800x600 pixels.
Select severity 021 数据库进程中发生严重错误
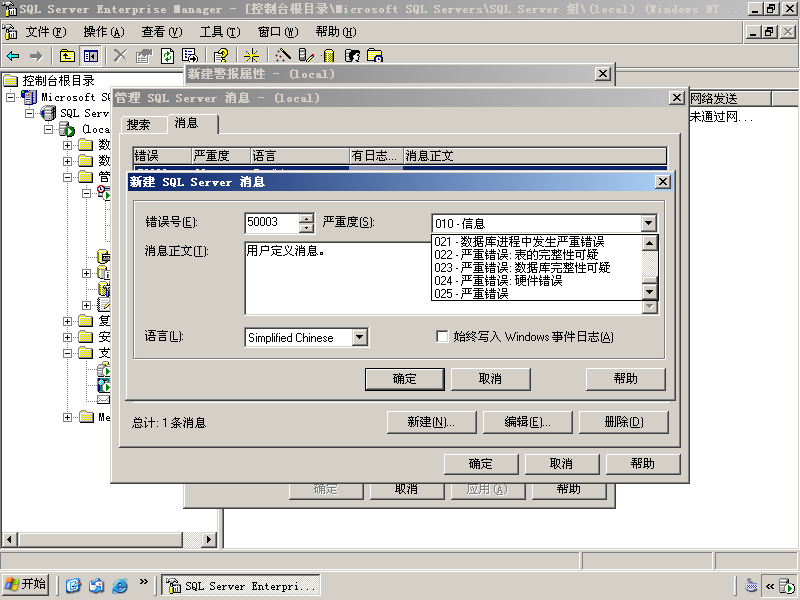point(536,241)
